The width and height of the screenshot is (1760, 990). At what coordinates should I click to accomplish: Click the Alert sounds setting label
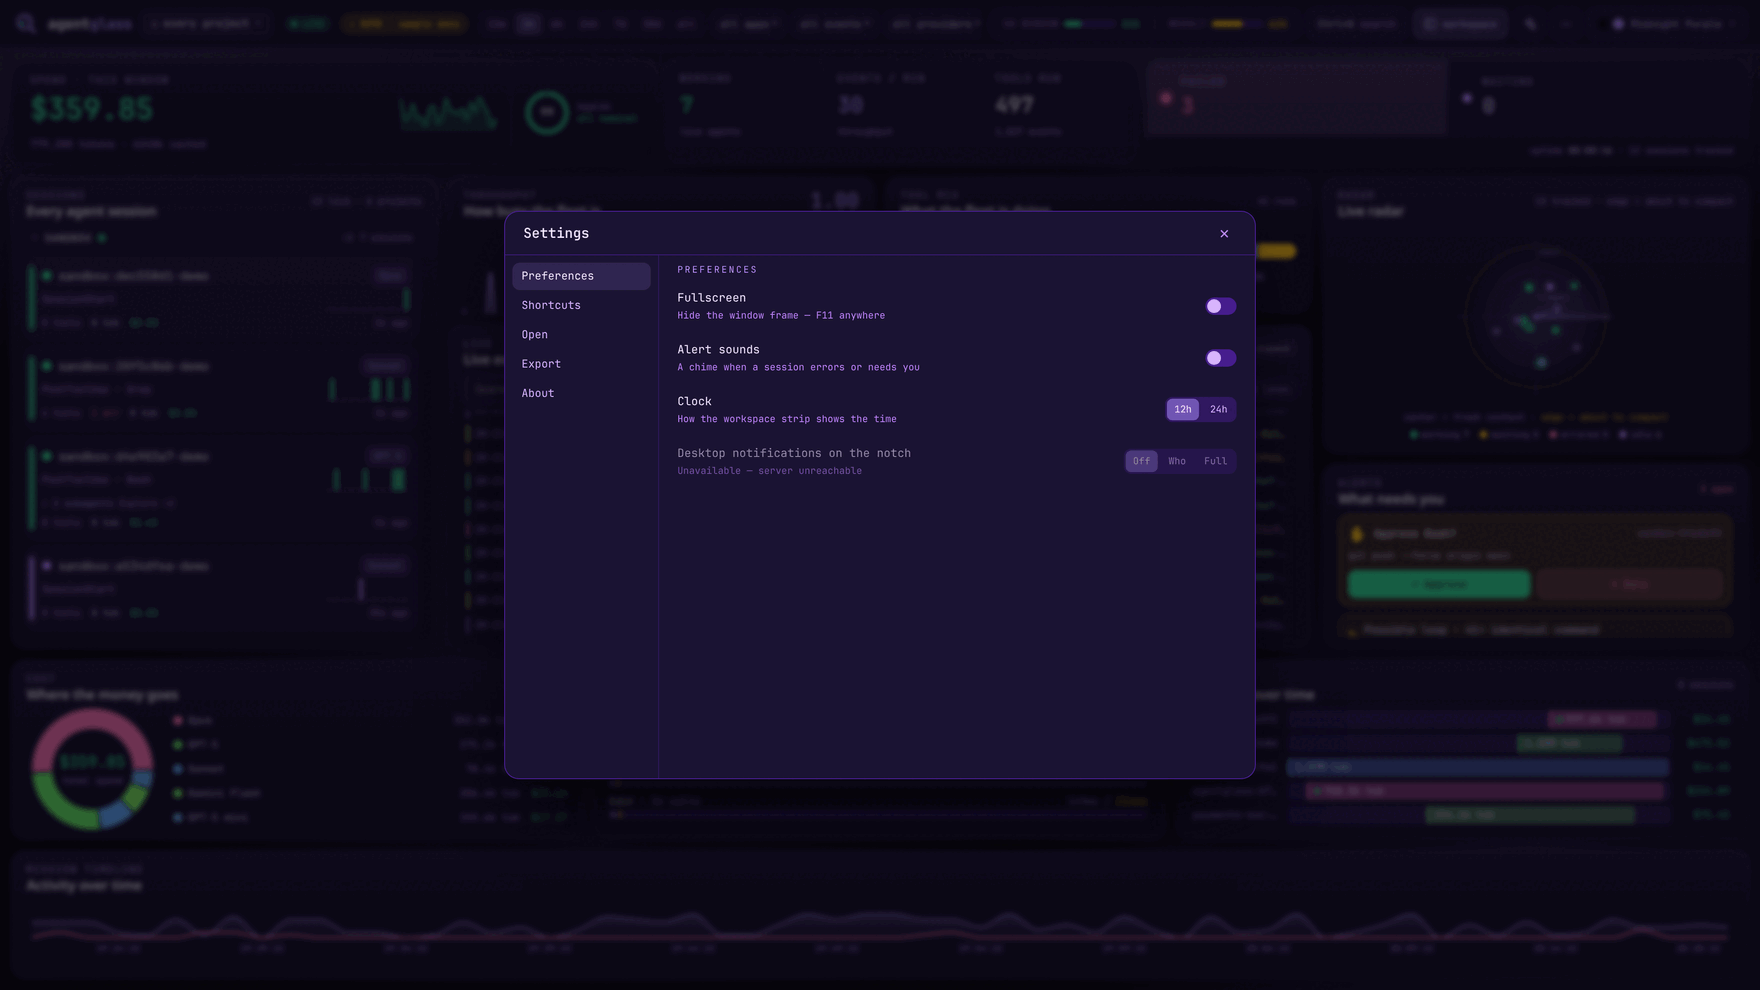coord(718,350)
